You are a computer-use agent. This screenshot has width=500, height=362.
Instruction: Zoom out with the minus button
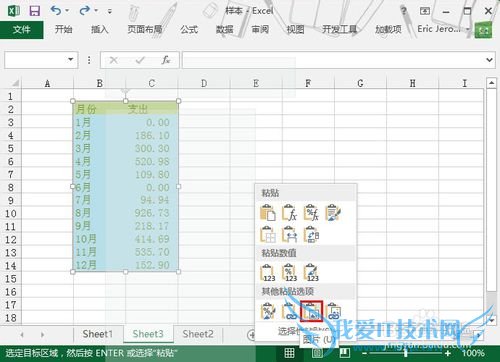pos(365,353)
